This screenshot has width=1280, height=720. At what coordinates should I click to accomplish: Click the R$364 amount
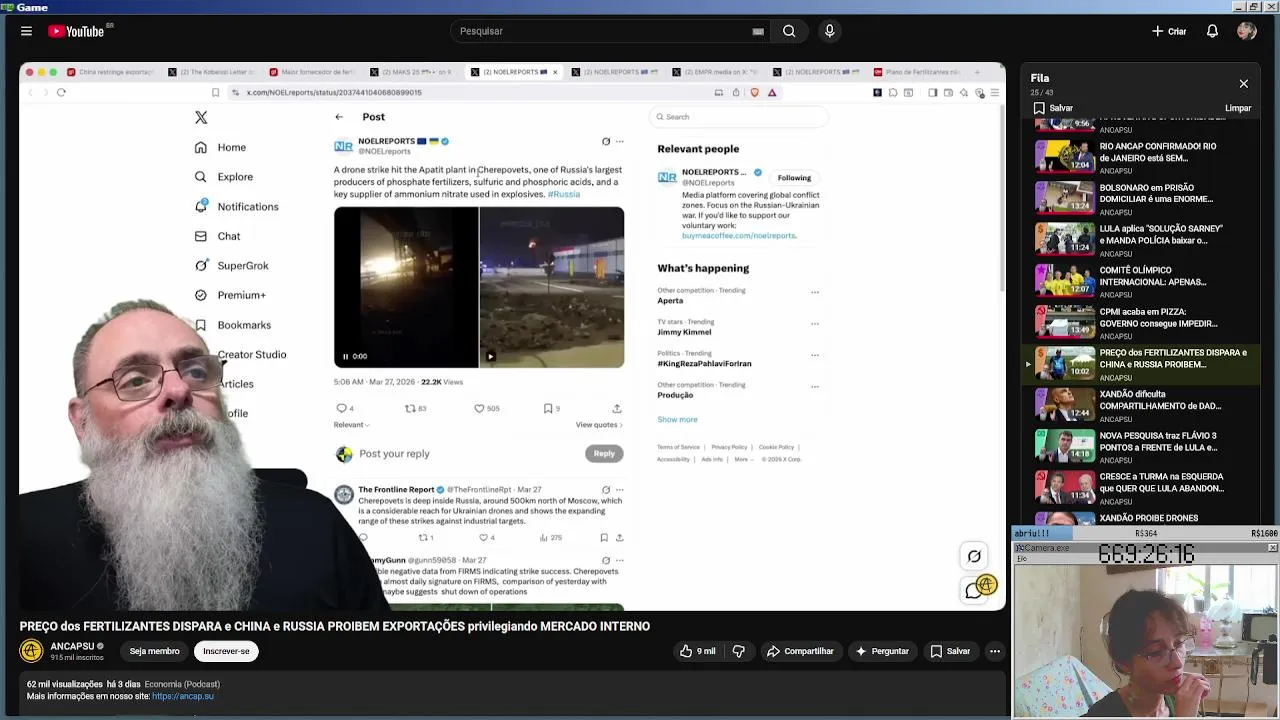click(x=1146, y=534)
